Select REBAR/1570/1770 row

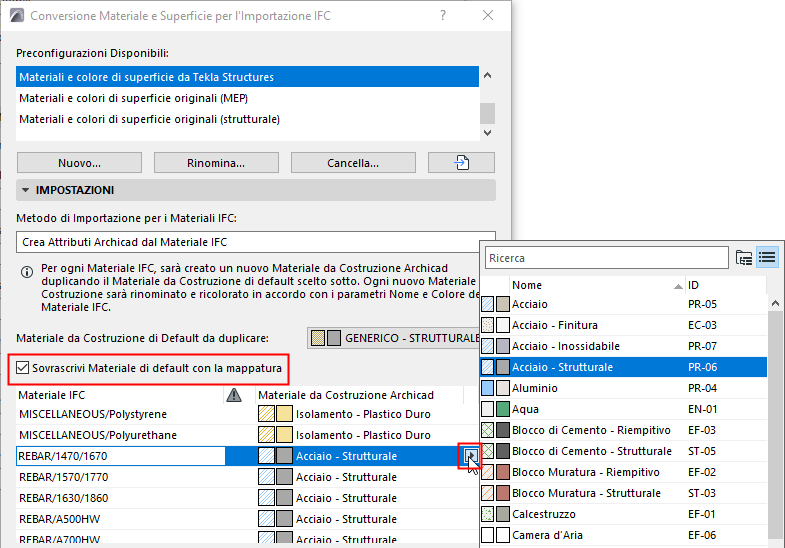pyautogui.click(x=247, y=477)
